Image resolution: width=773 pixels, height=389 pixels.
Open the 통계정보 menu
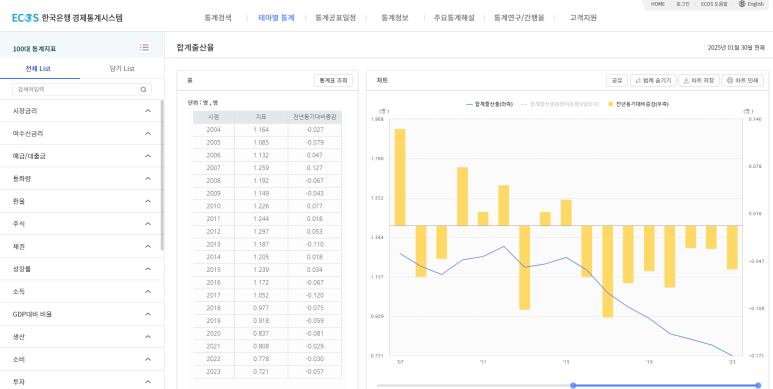coord(394,18)
